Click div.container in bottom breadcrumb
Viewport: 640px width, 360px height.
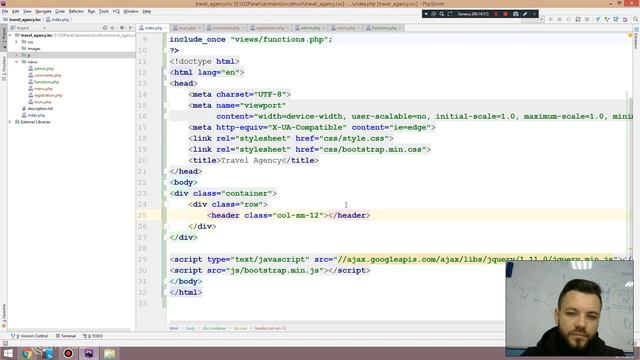click(214, 328)
